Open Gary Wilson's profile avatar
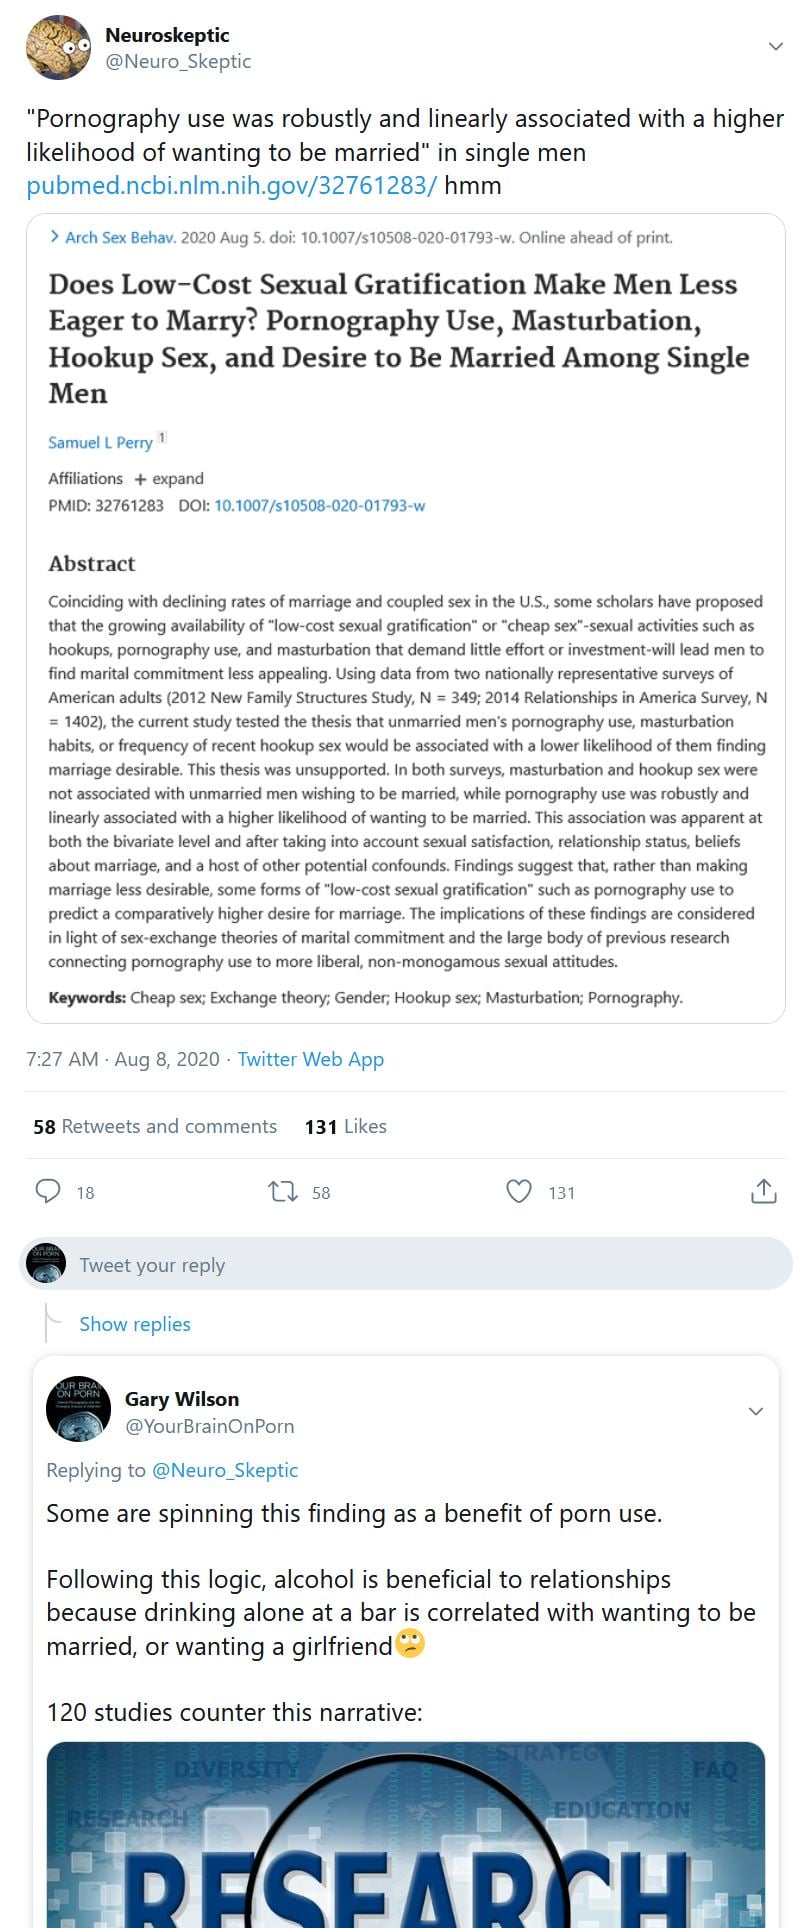This screenshot has width=810, height=1928. pyautogui.click(x=78, y=1408)
